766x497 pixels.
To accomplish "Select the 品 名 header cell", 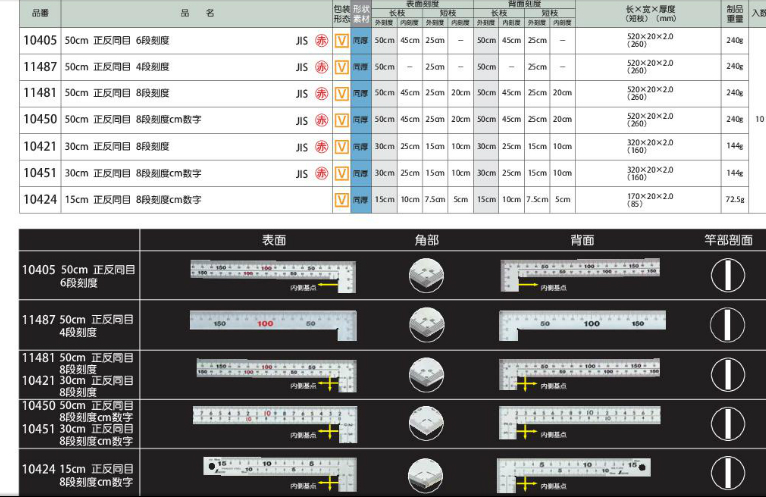I will pyautogui.click(x=197, y=13).
